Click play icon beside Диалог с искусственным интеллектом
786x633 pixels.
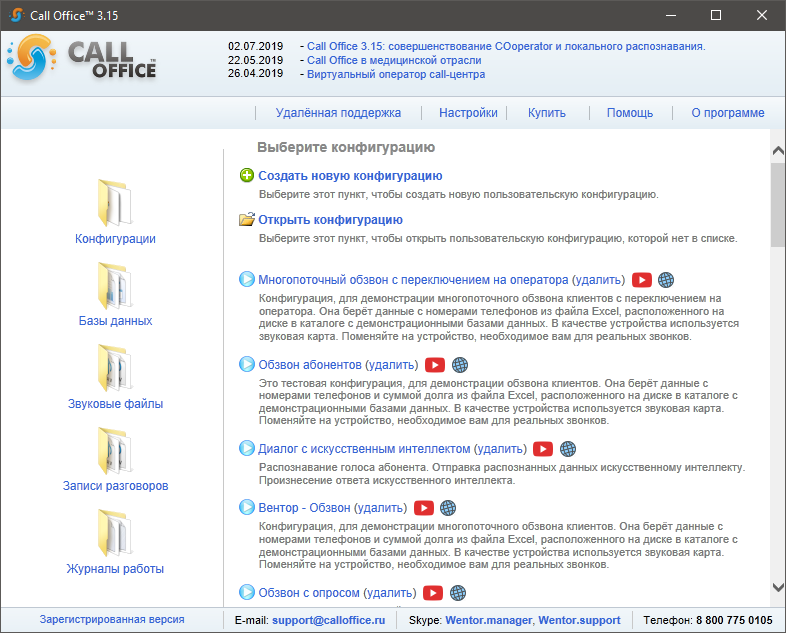click(247, 449)
